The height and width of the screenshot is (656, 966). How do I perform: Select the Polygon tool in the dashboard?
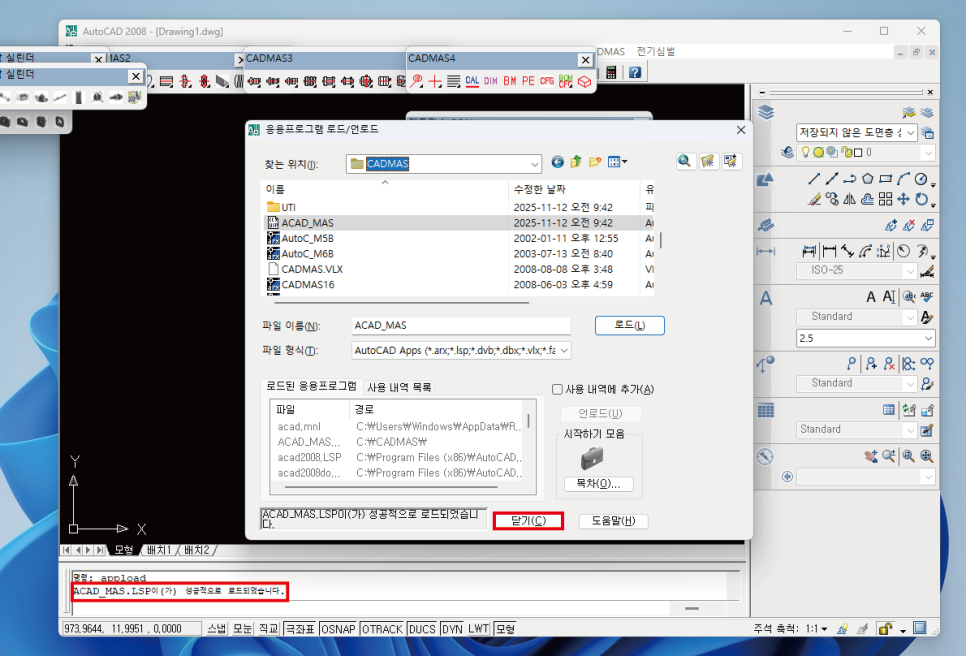pos(867,179)
